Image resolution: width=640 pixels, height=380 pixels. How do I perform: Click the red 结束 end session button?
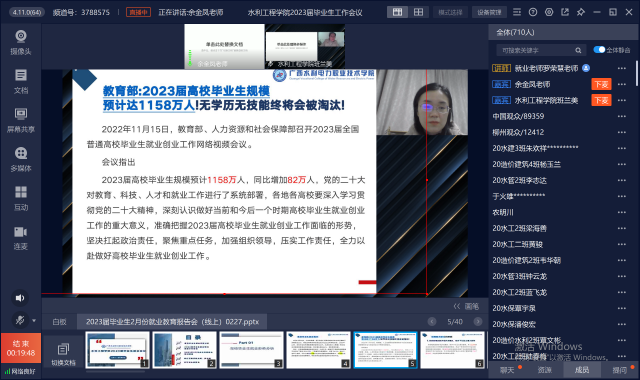click(x=21, y=348)
